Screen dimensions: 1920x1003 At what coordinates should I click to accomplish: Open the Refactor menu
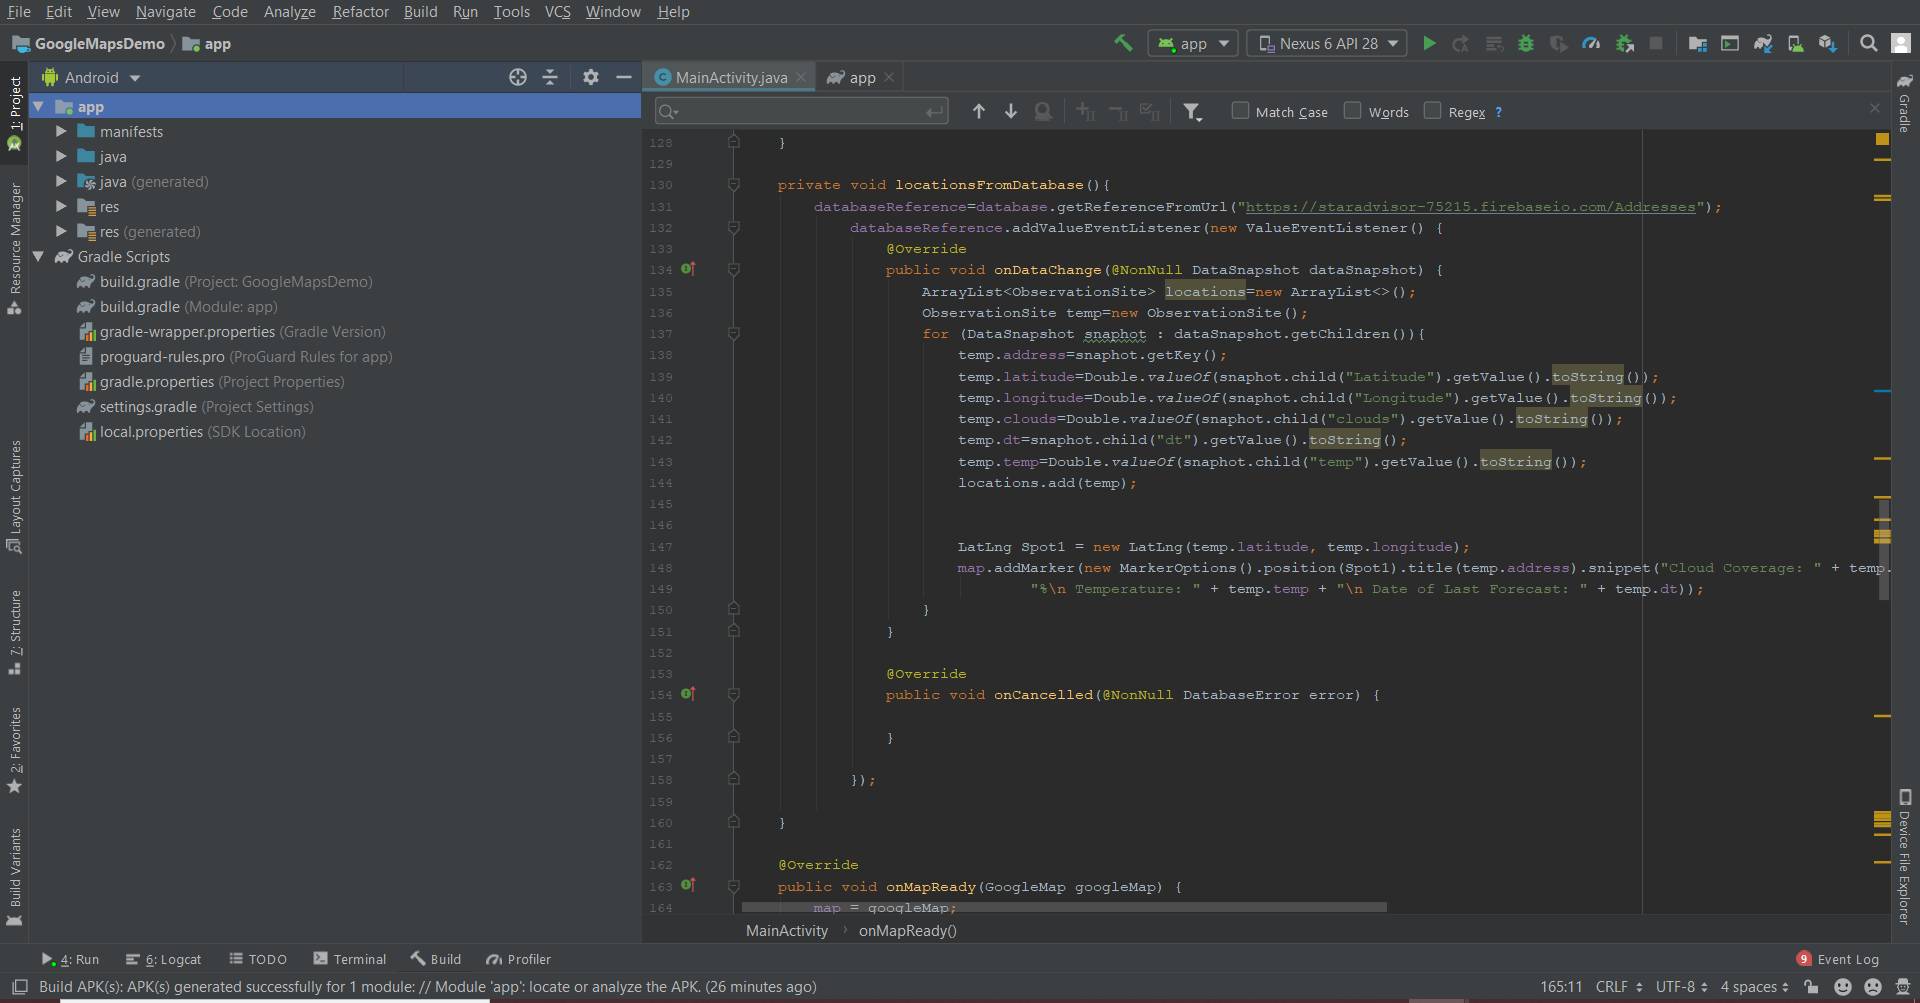(x=360, y=12)
